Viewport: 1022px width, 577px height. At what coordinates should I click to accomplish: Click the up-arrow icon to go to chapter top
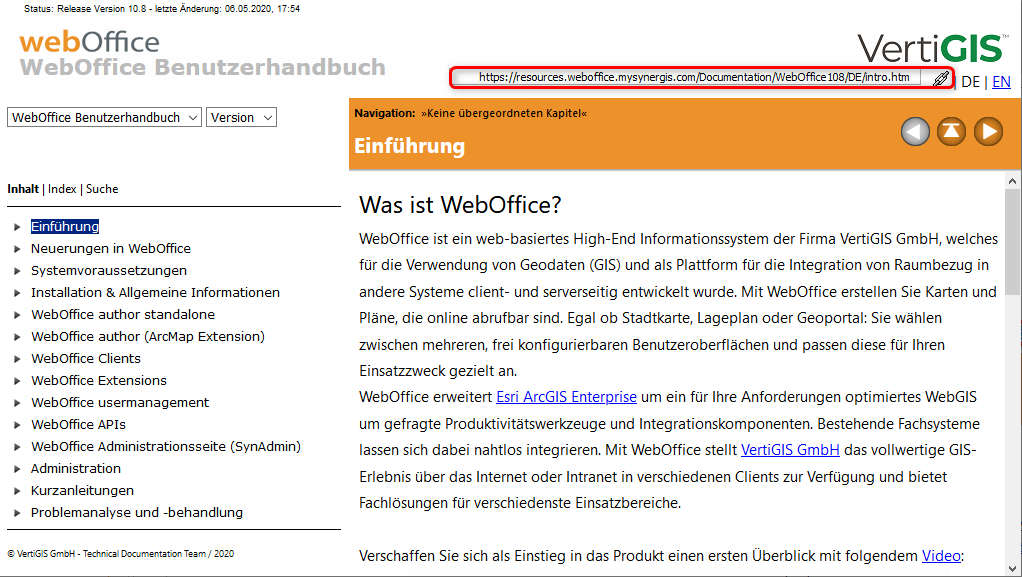(x=952, y=131)
